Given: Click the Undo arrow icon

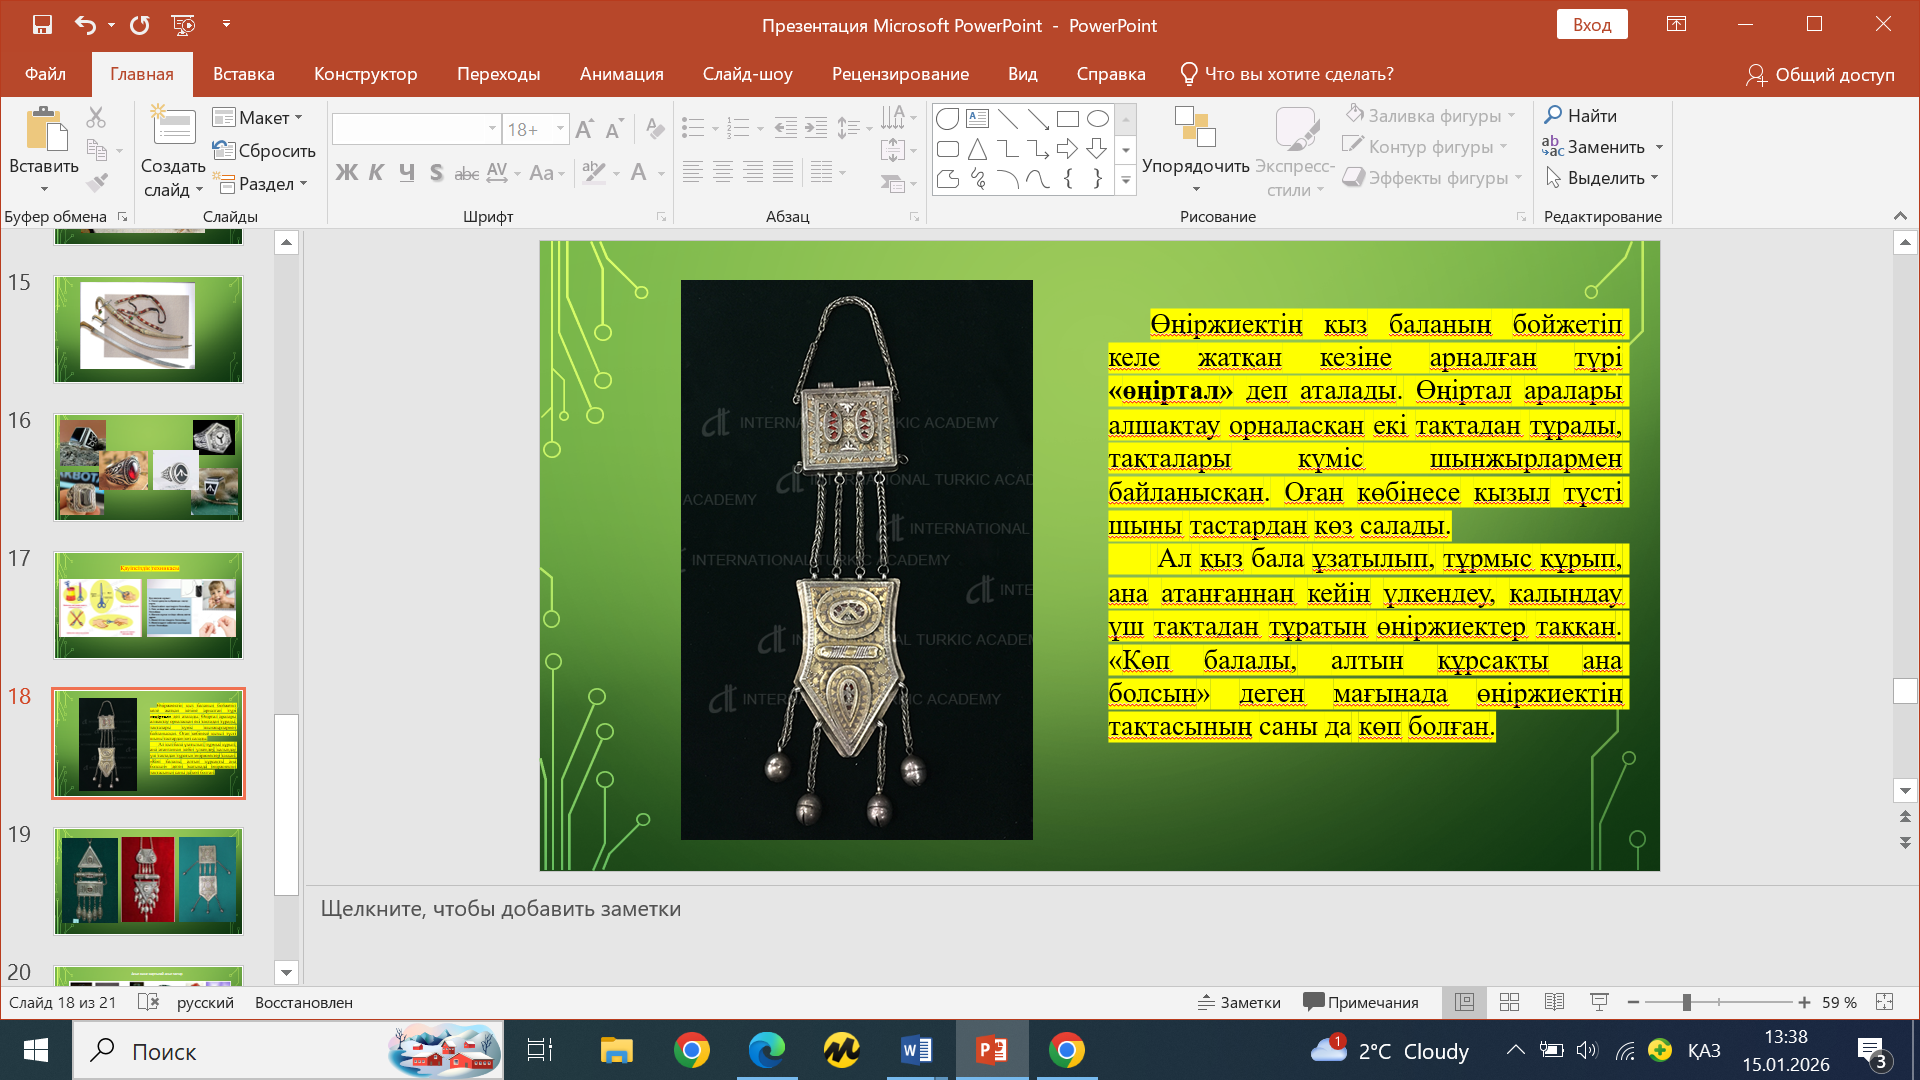Looking at the screenshot, I should (85, 25).
